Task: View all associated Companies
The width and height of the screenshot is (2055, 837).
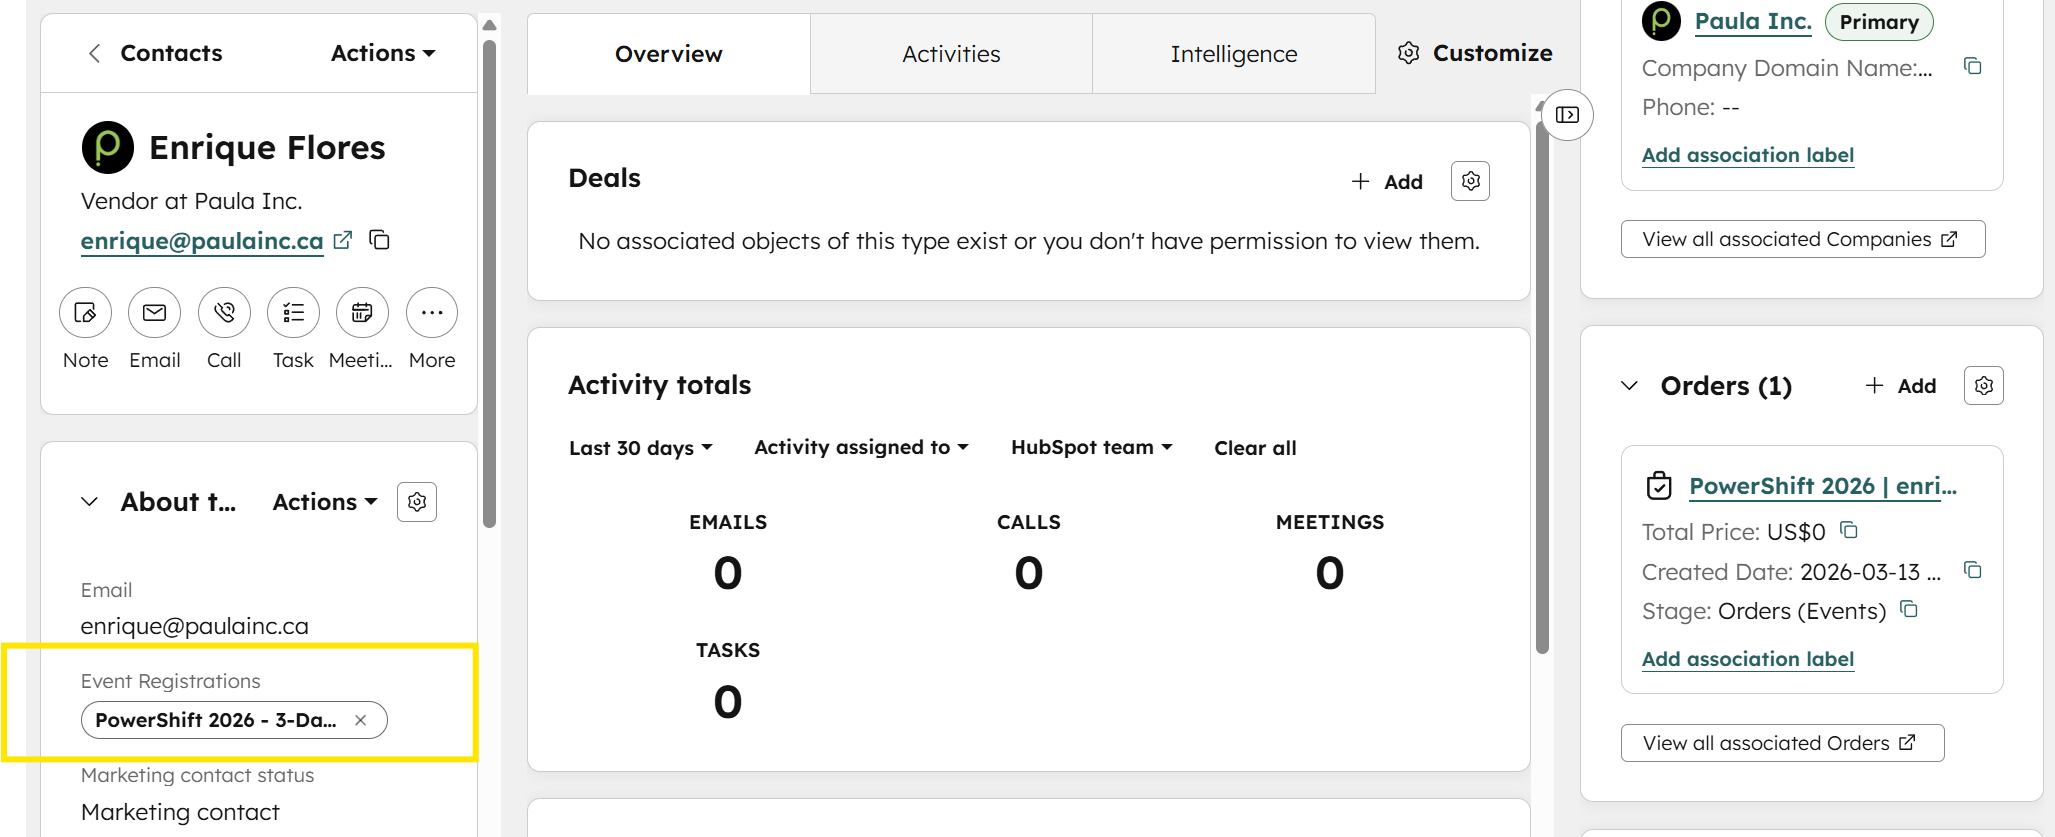Action: point(1803,239)
